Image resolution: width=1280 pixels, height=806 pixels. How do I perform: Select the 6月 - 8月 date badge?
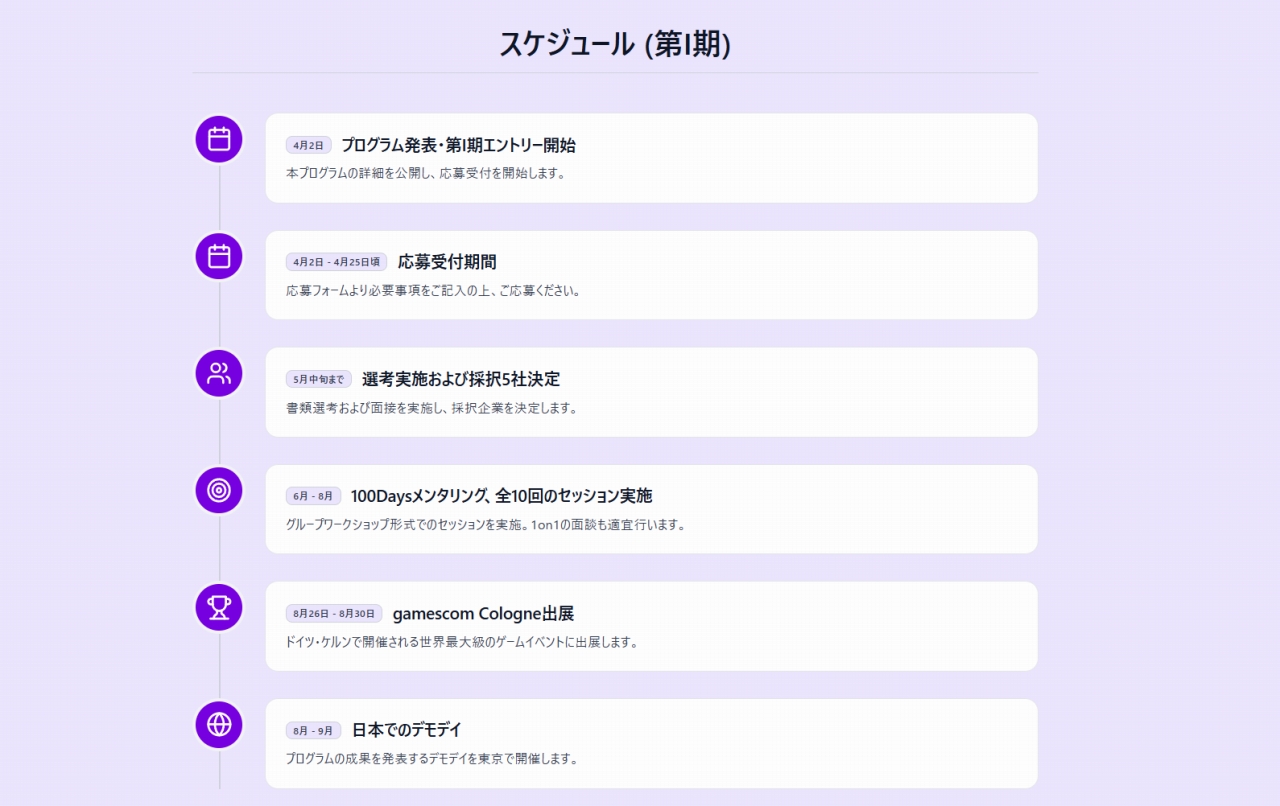tap(313, 496)
